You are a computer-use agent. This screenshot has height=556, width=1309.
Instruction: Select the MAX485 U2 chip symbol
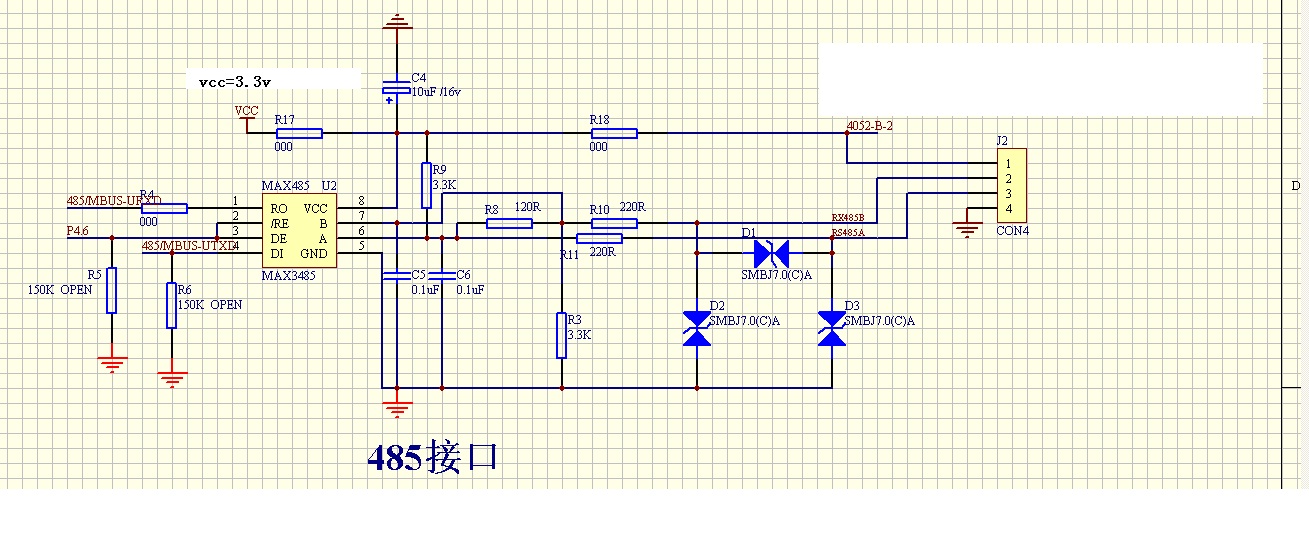click(299, 231)
